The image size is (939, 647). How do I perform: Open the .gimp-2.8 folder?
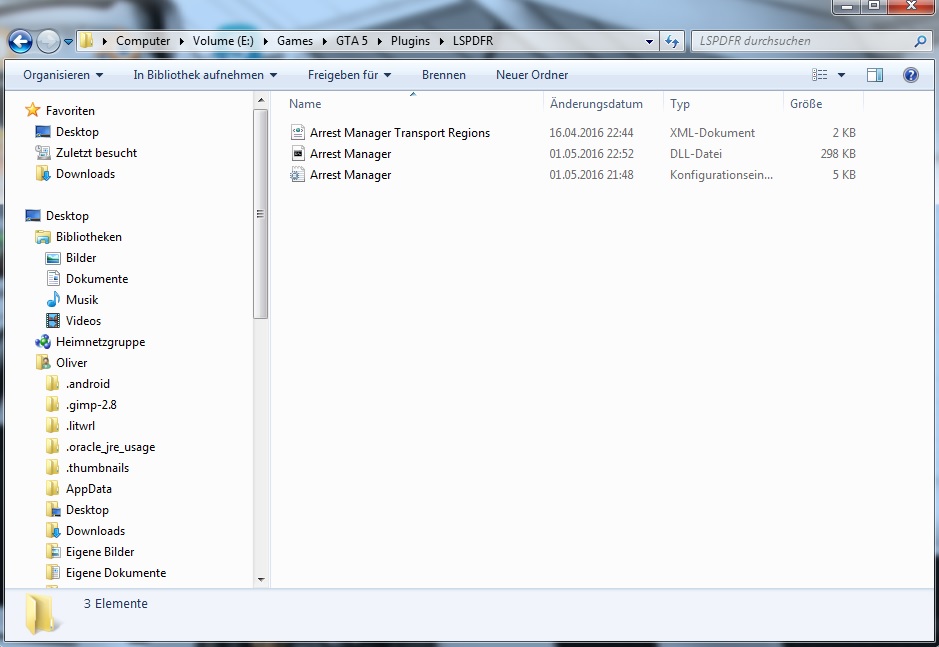[91, 405]
